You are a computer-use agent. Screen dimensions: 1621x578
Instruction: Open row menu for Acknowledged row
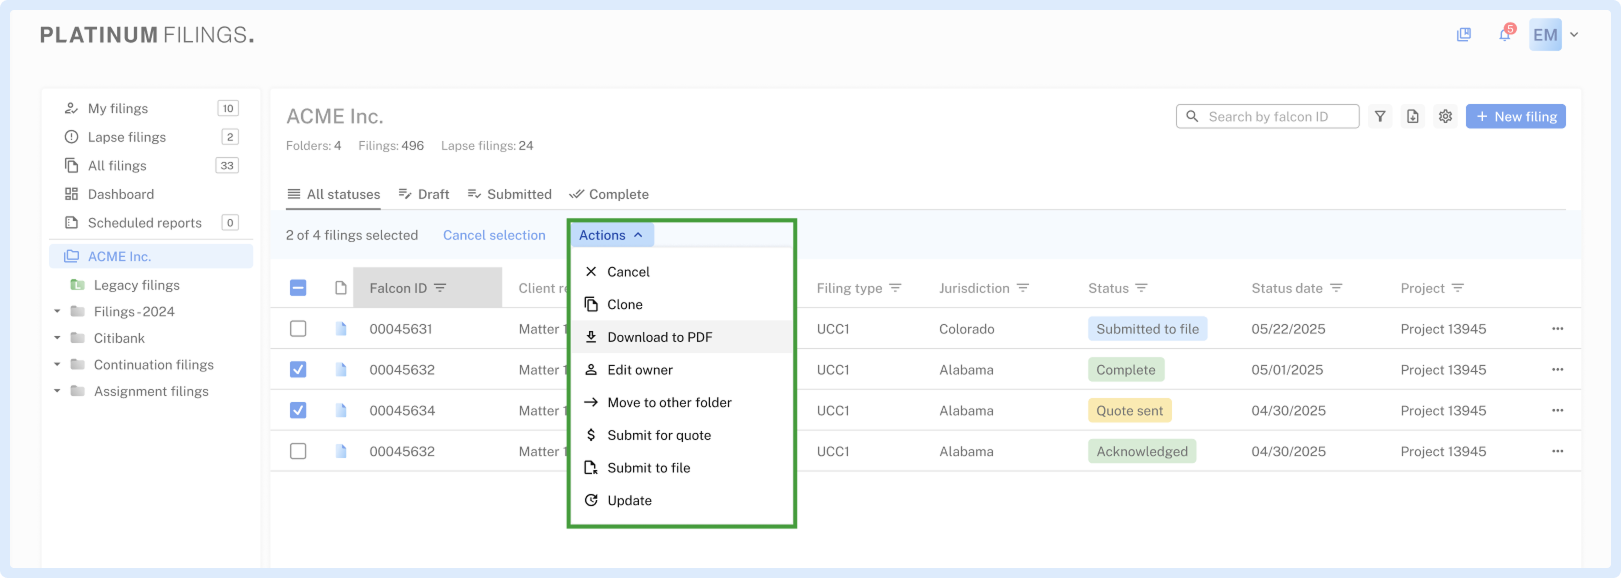click(x=1557, y=451)
